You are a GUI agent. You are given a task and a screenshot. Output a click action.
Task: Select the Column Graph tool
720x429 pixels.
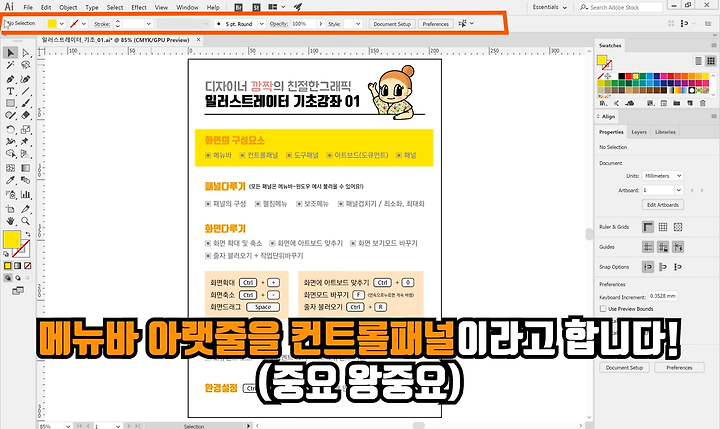tap(26, 194)
